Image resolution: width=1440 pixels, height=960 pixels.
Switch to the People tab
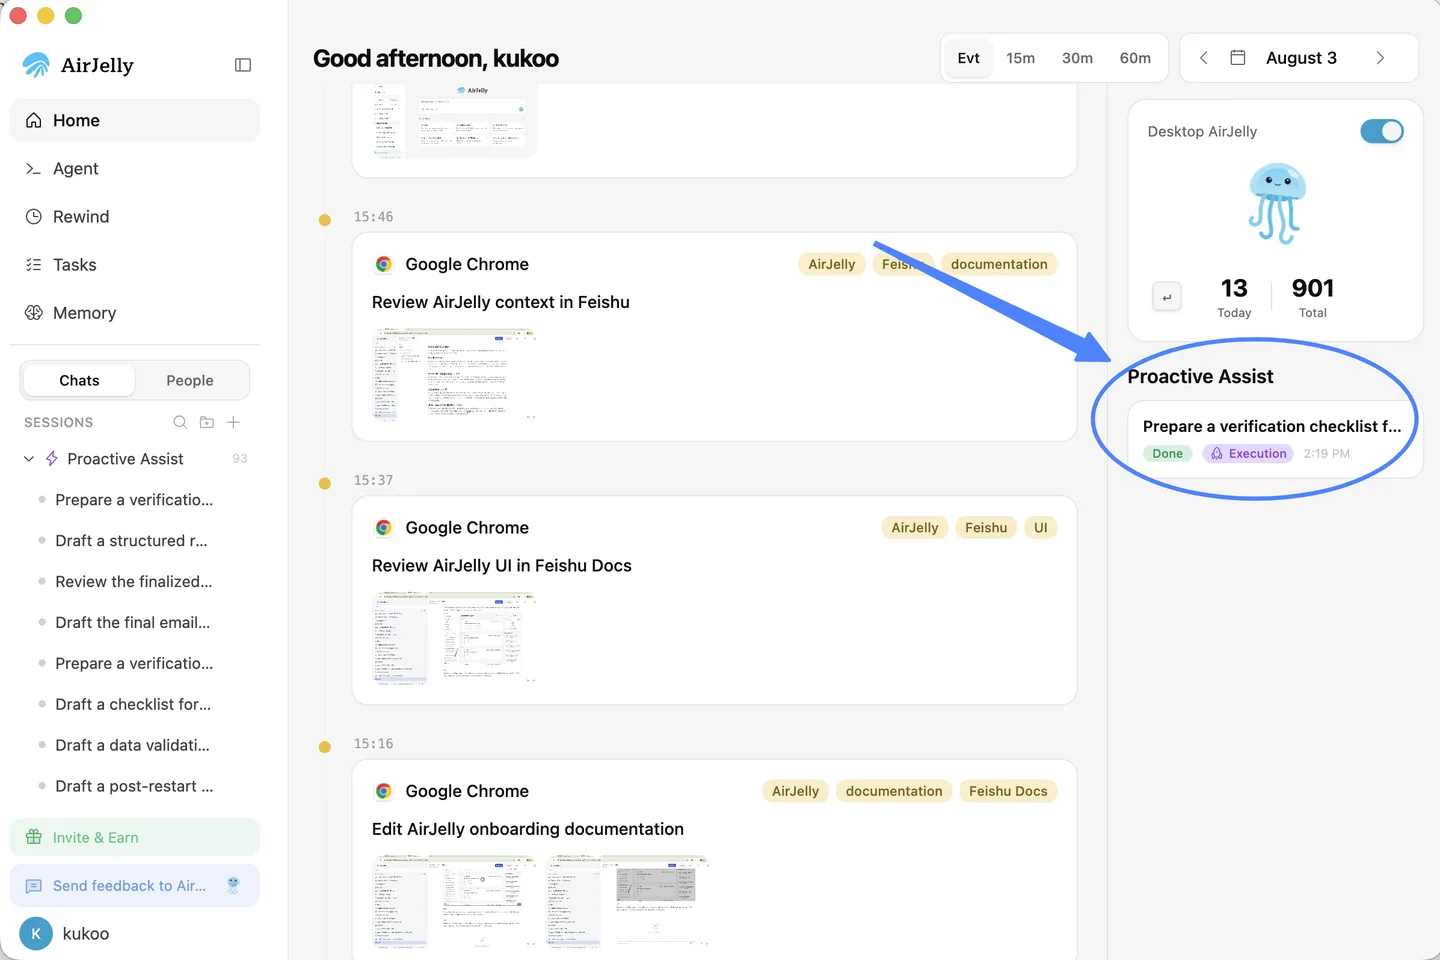[190, 380]
